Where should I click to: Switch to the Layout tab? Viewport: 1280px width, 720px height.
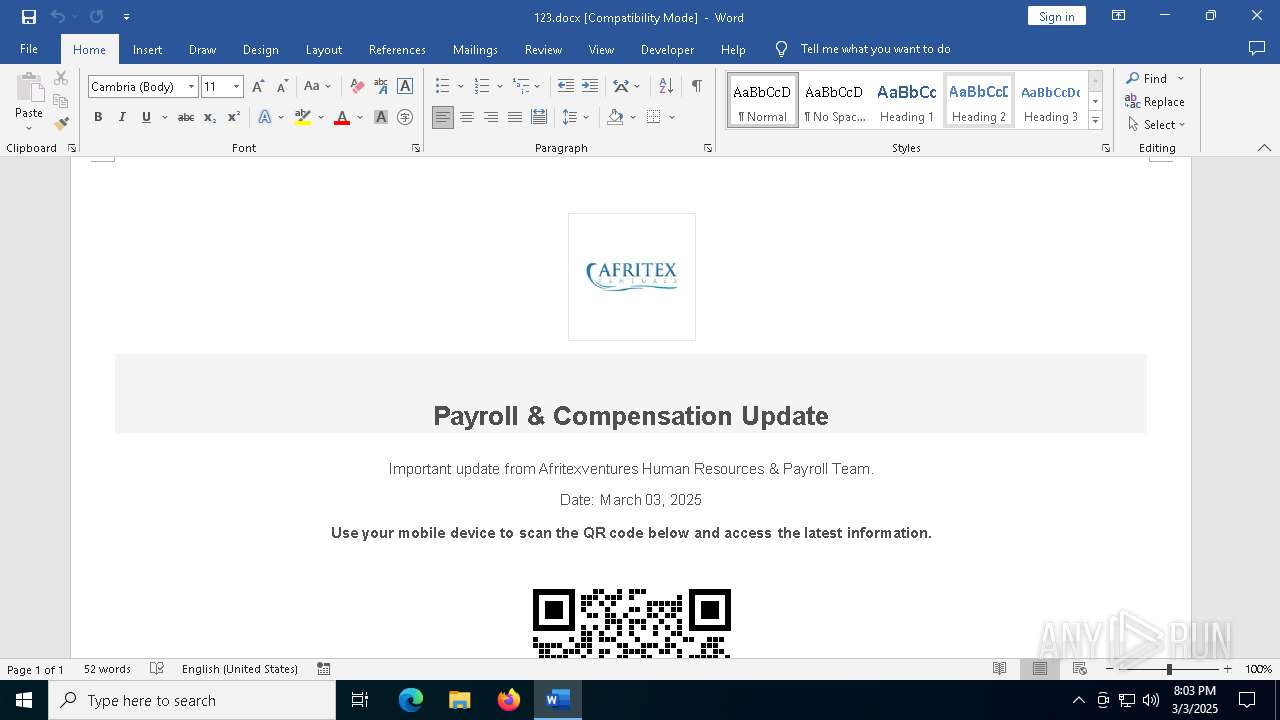323,49
